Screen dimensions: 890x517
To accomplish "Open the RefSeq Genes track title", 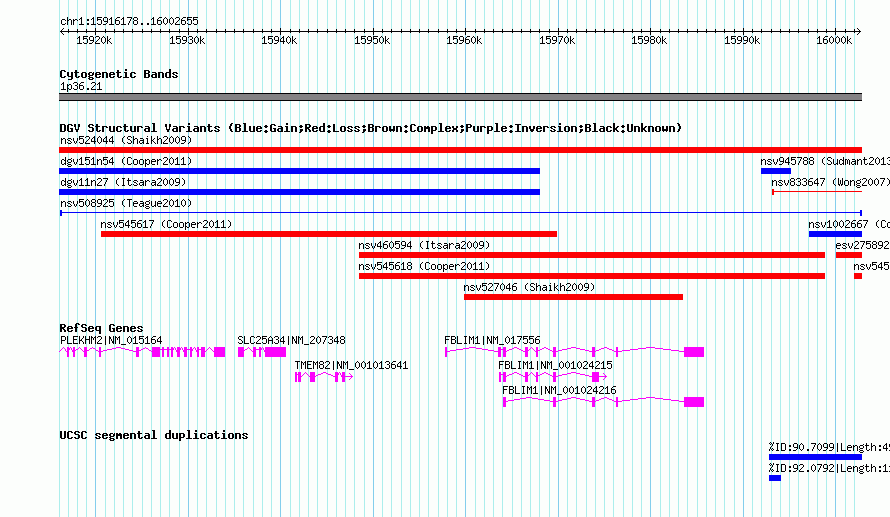I will [x=101, y=328].
